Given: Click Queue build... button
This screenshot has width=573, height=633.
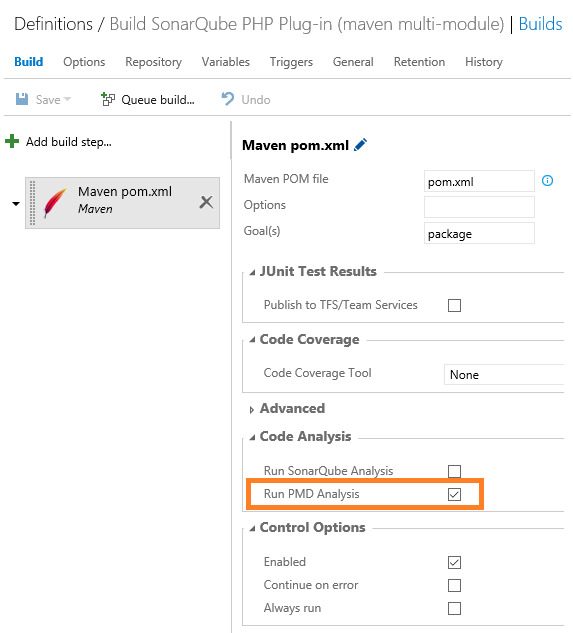Looking at the screenshot, I should click(148, 99).
